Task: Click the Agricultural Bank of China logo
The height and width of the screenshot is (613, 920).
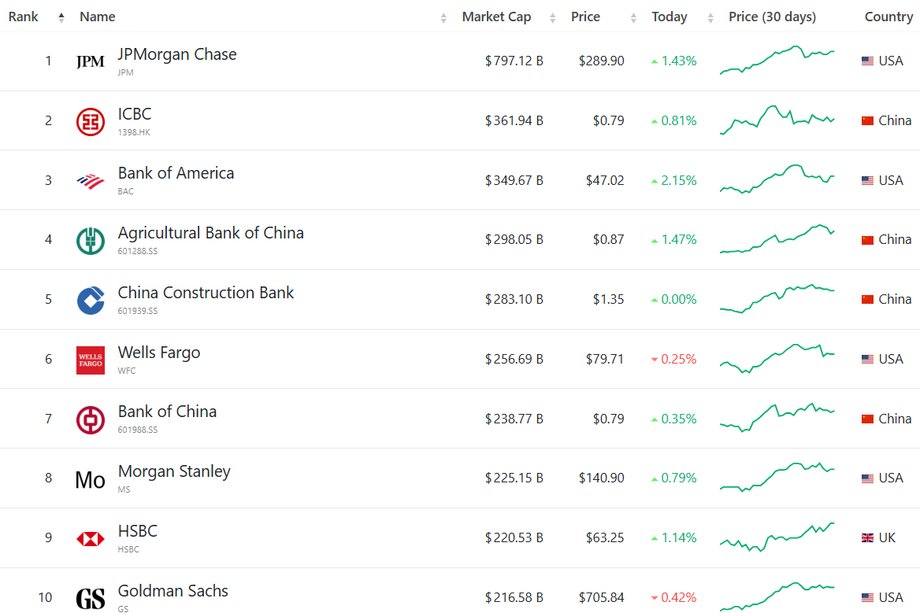Action: tap(90, 241)
